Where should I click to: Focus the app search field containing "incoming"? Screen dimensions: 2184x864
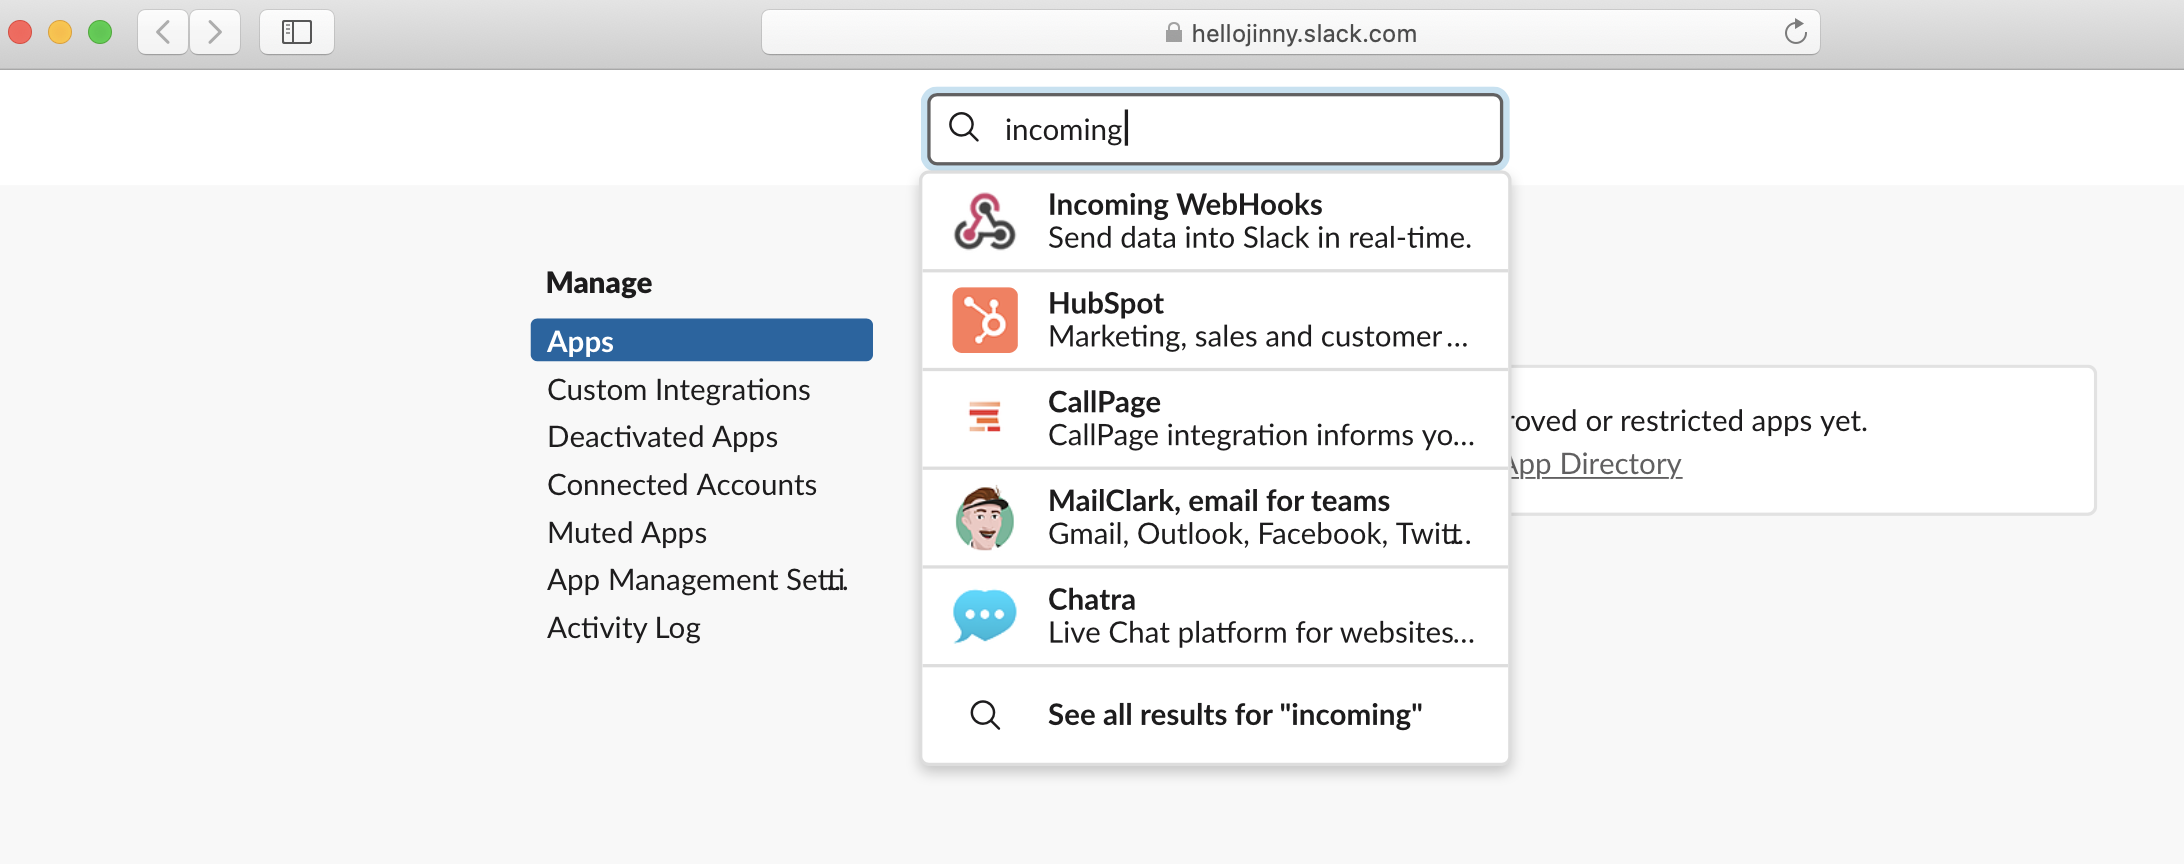click(x=1215, y=129)
